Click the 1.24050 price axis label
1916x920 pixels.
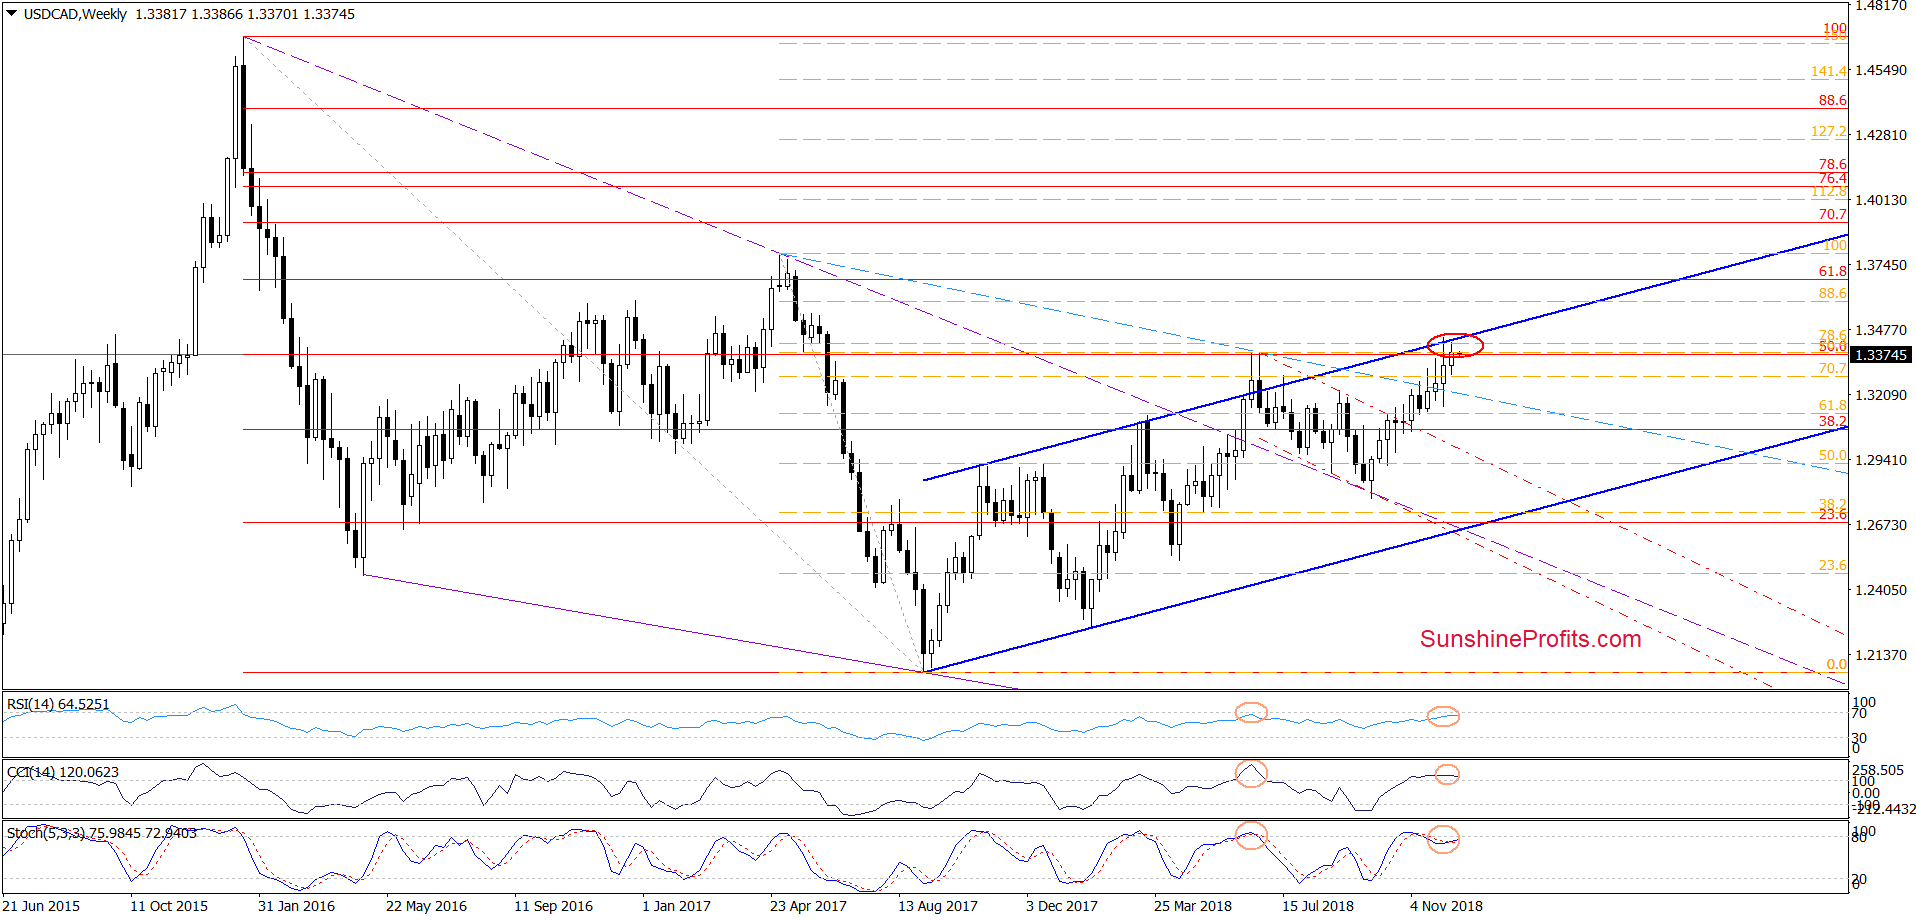point(1881,590)
